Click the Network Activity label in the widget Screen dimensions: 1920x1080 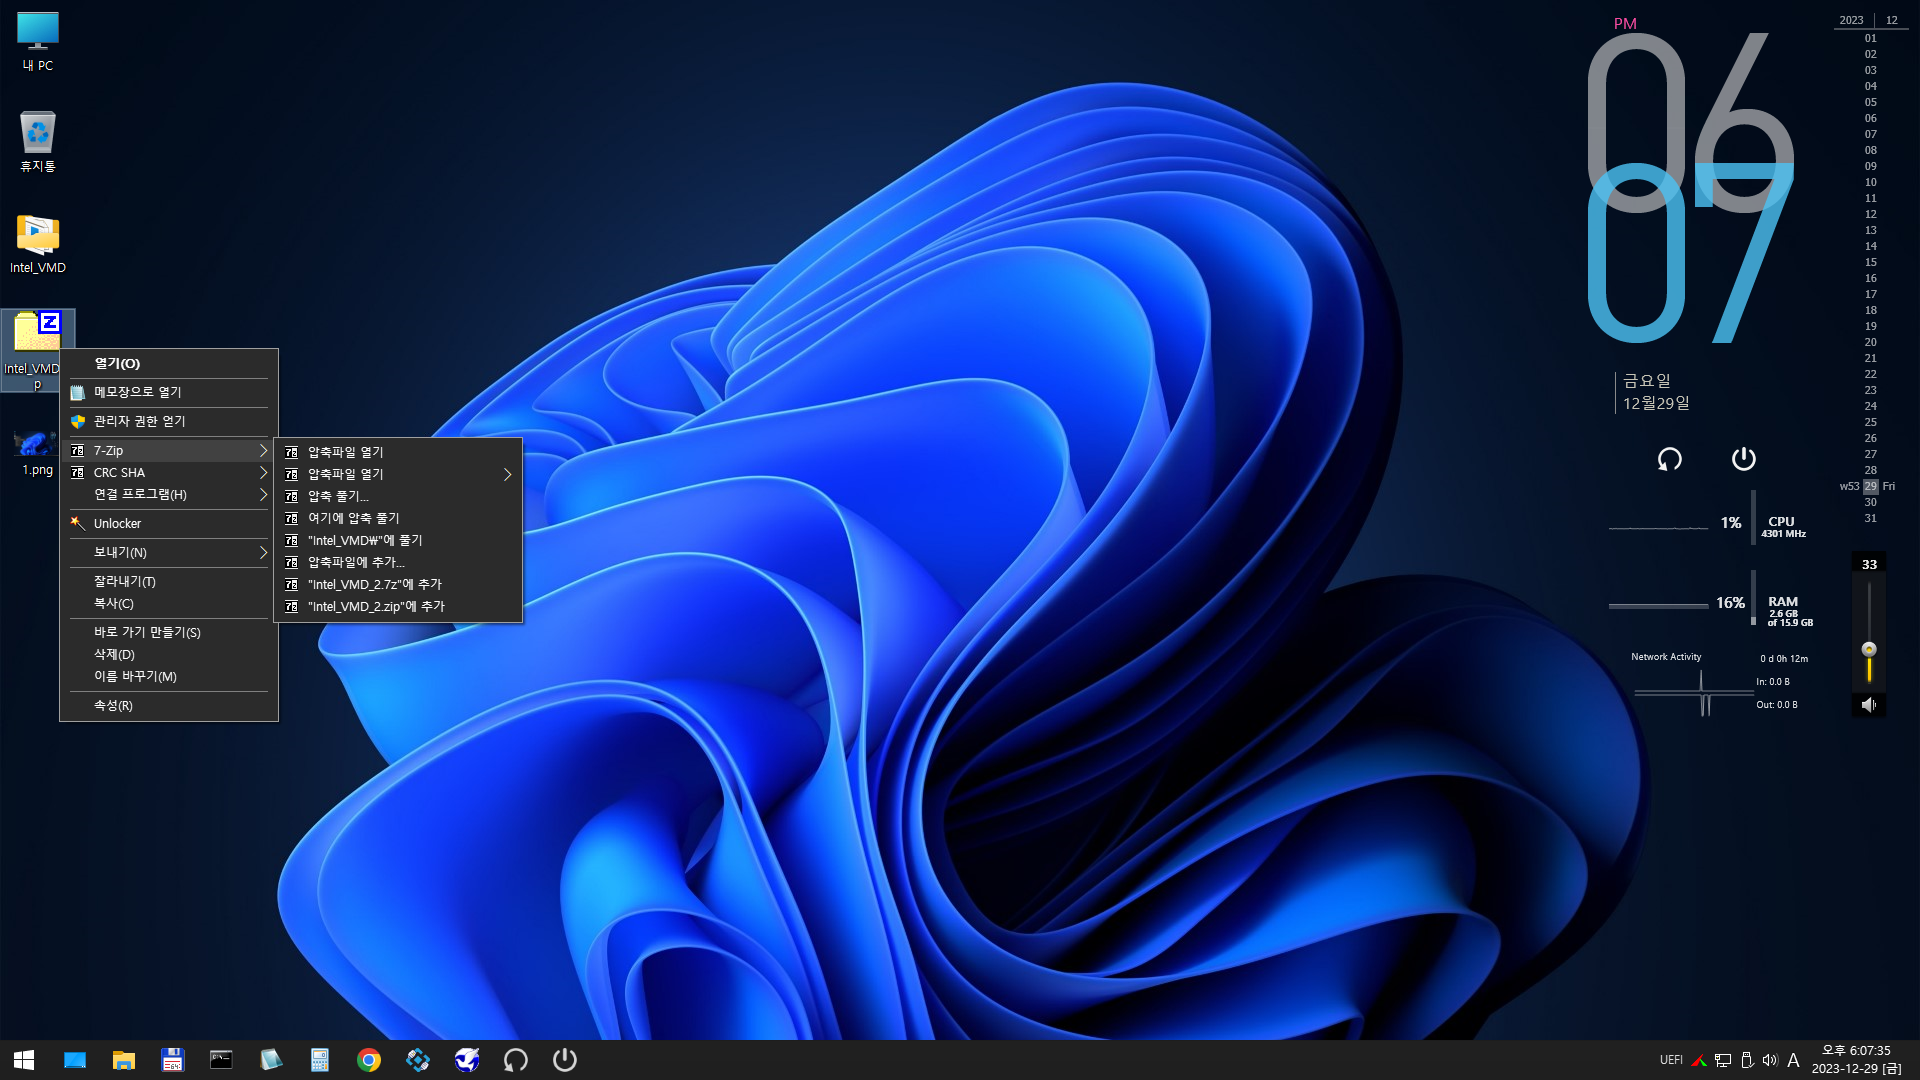(1666, 657)
